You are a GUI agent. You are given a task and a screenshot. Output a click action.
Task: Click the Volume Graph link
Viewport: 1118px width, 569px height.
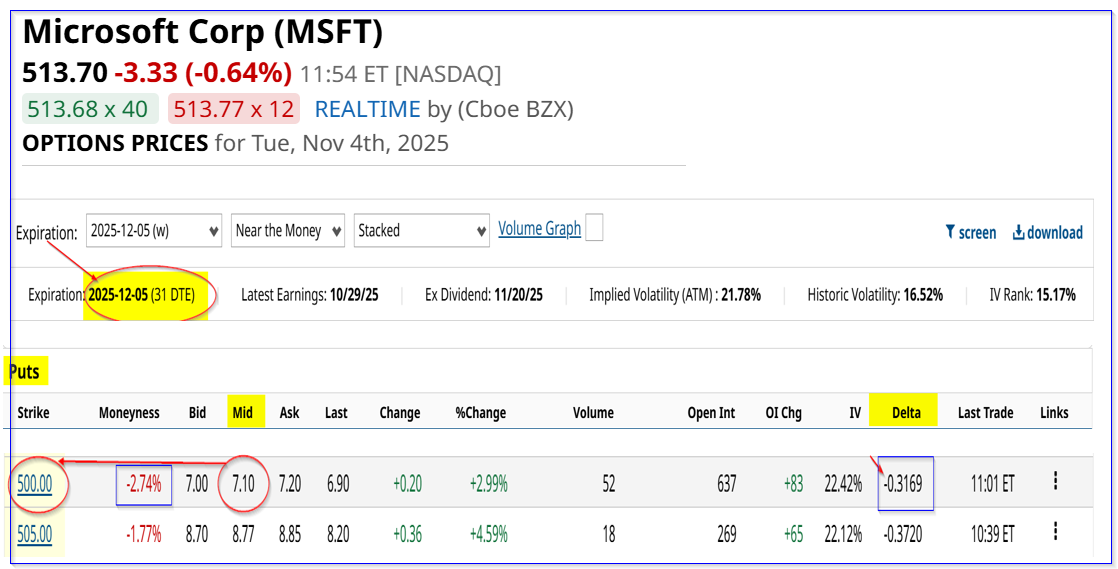click(539, 229)
